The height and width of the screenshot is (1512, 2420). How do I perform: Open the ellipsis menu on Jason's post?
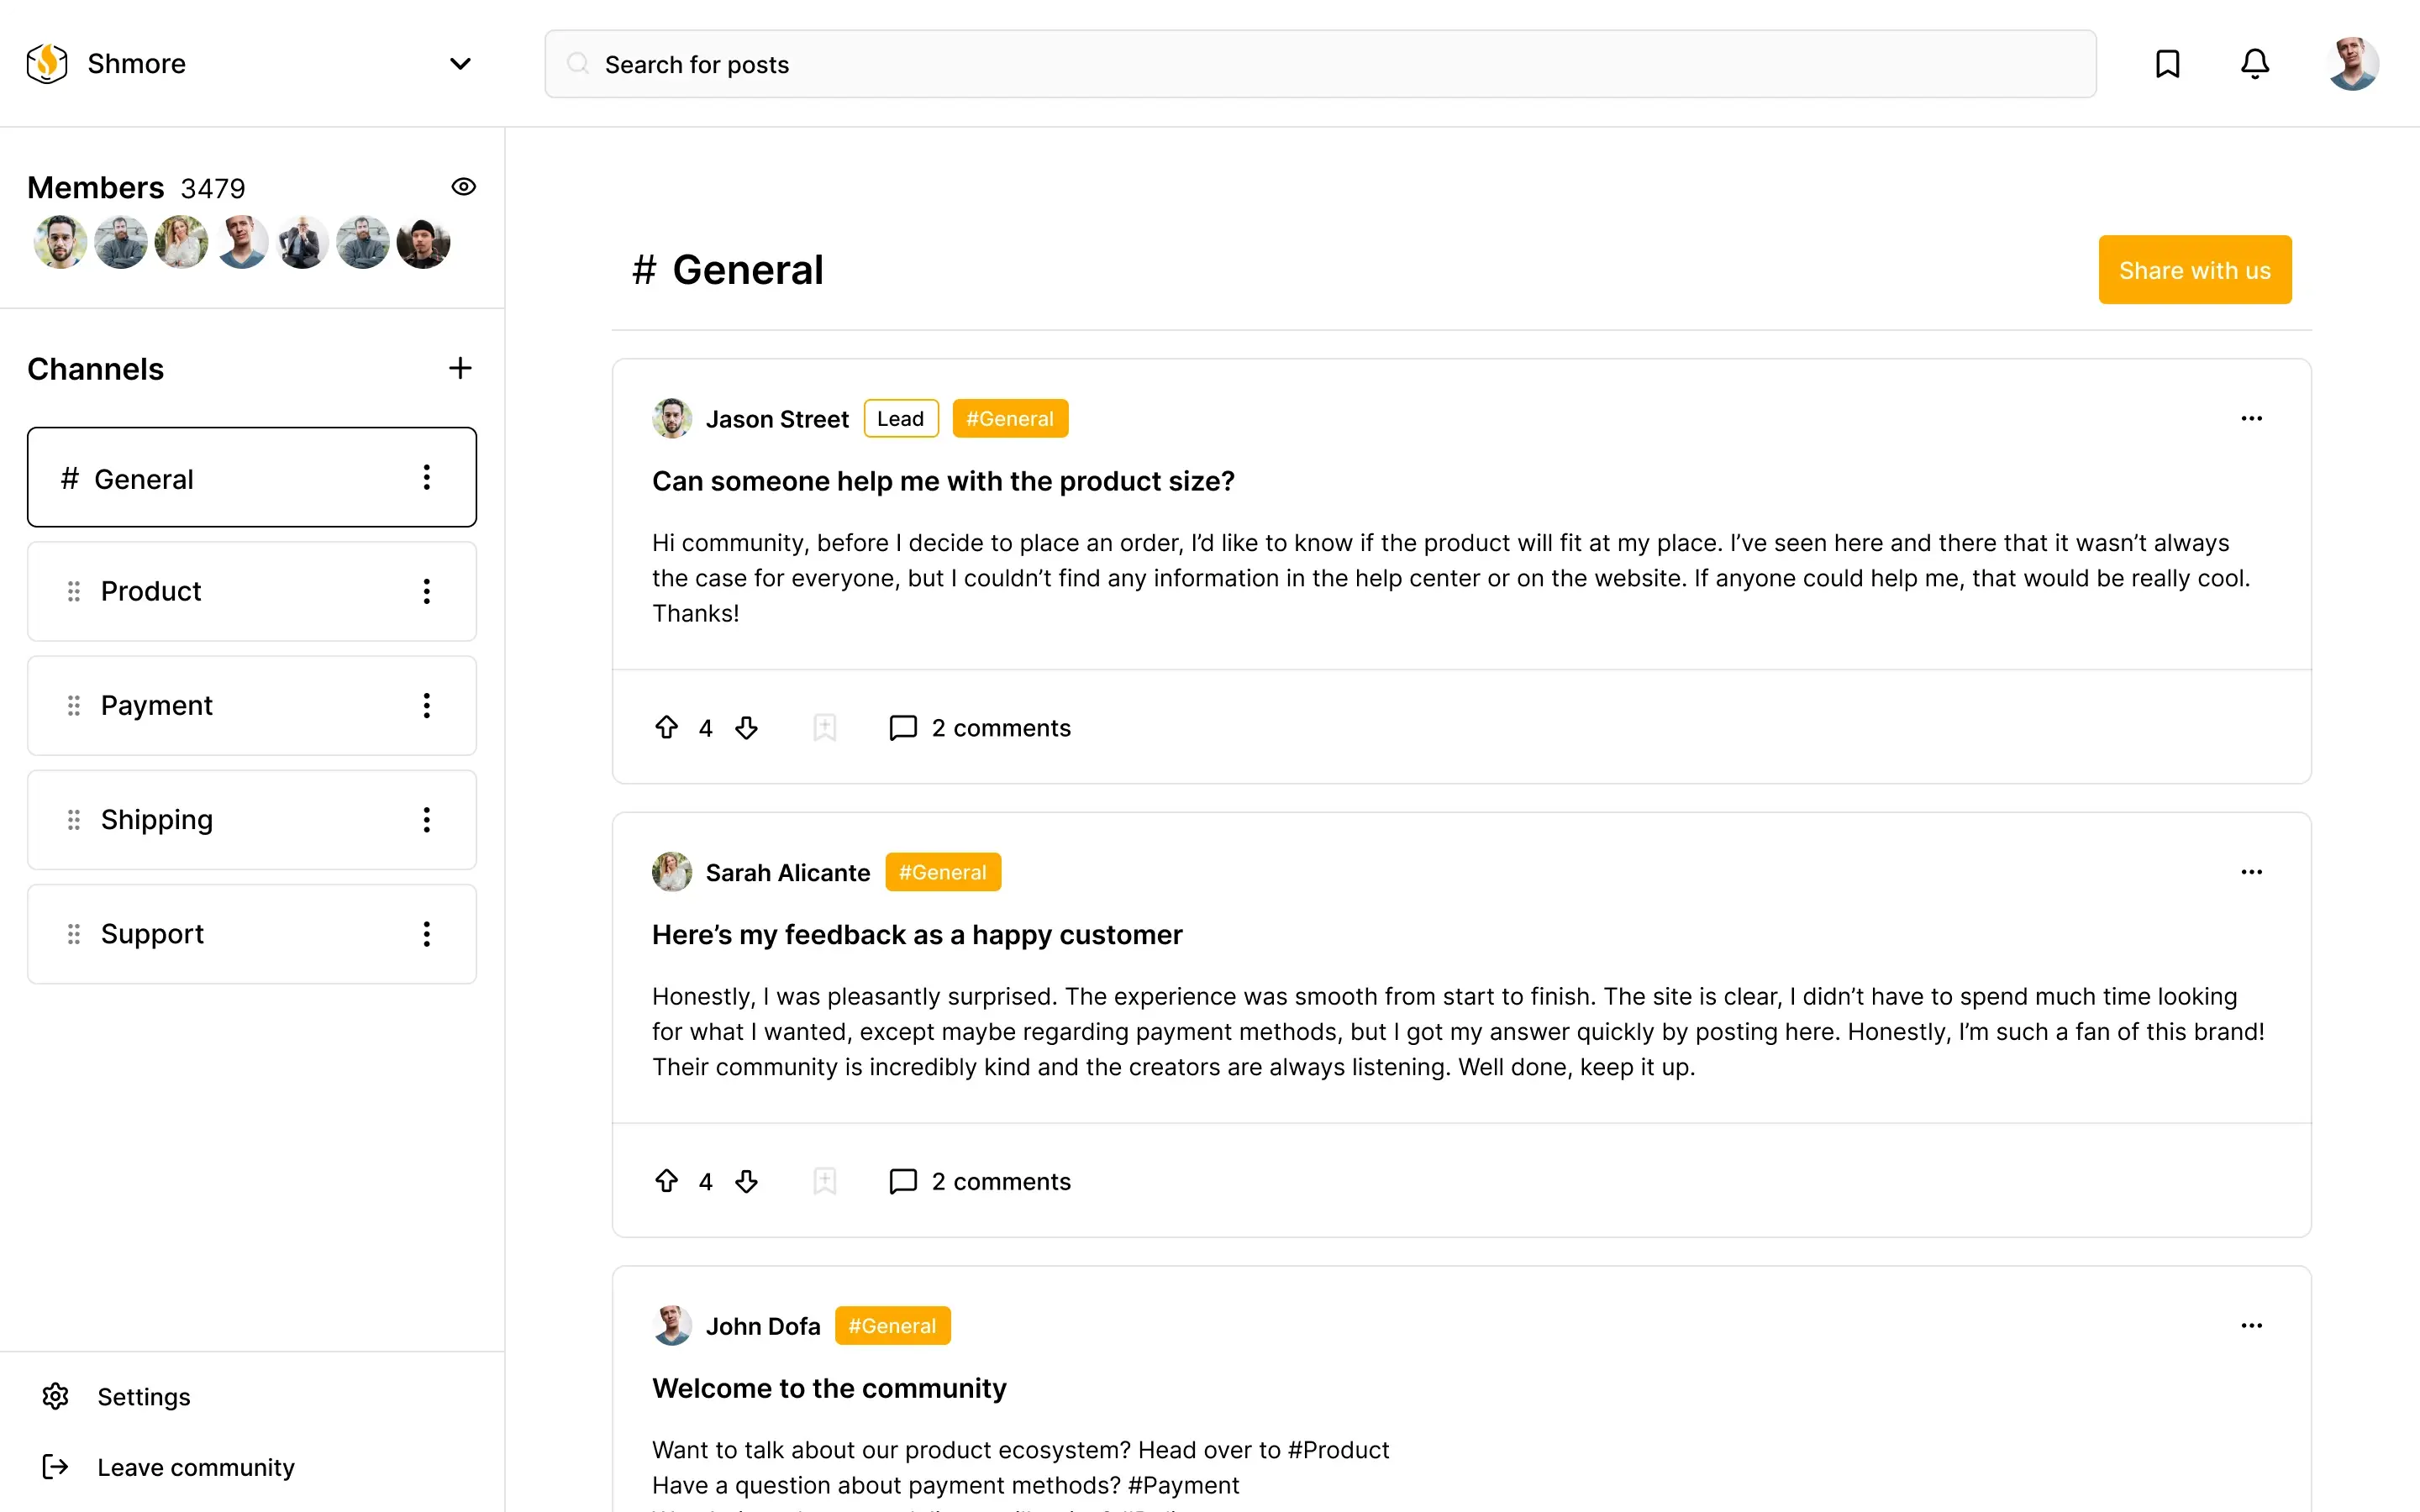point(2251,418)
